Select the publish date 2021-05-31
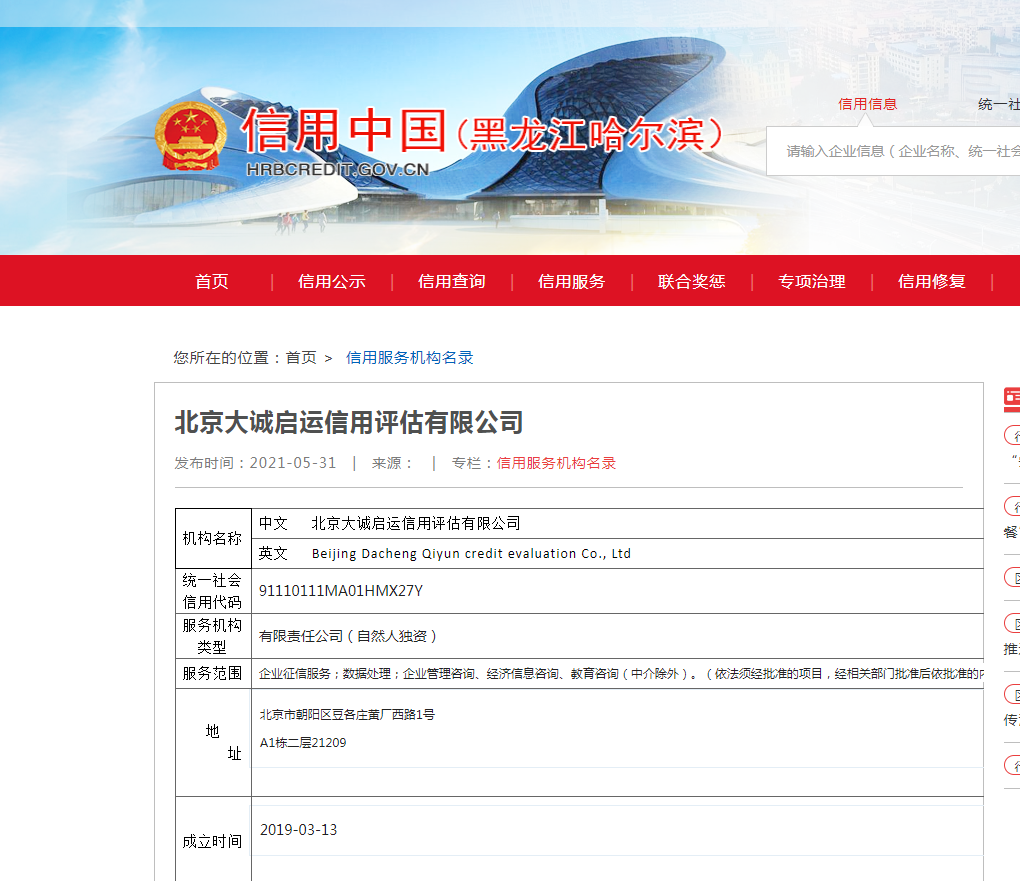1020x881 pixels. (x=293, y=463)
